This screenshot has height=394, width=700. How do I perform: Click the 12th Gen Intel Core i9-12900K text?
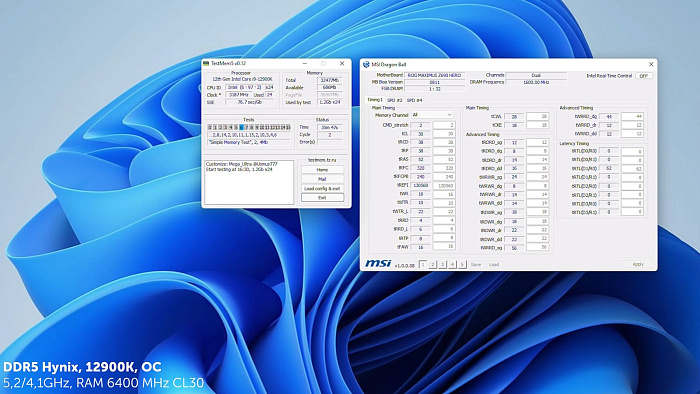(242, 79)
